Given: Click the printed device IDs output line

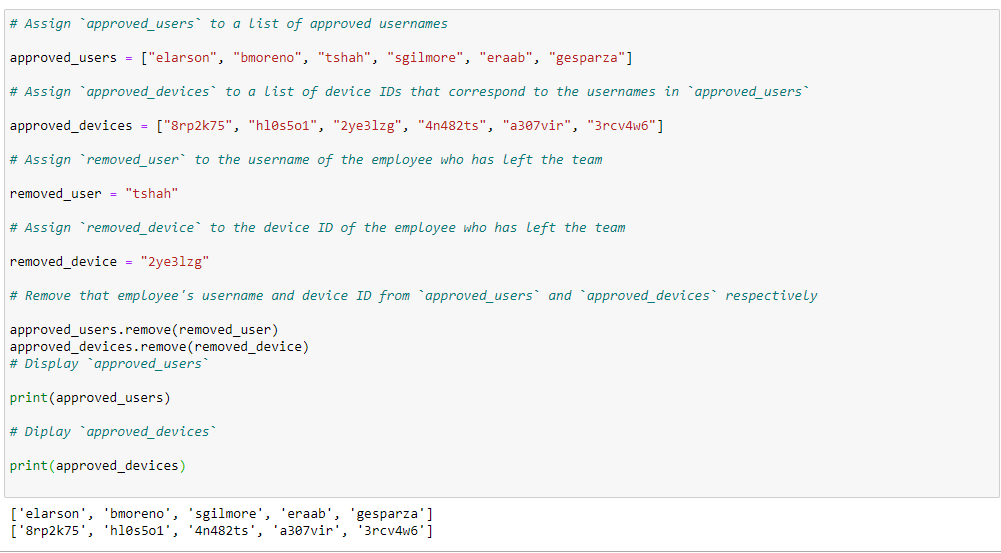Looking at the screenshot, I should [x=222, y=531].
